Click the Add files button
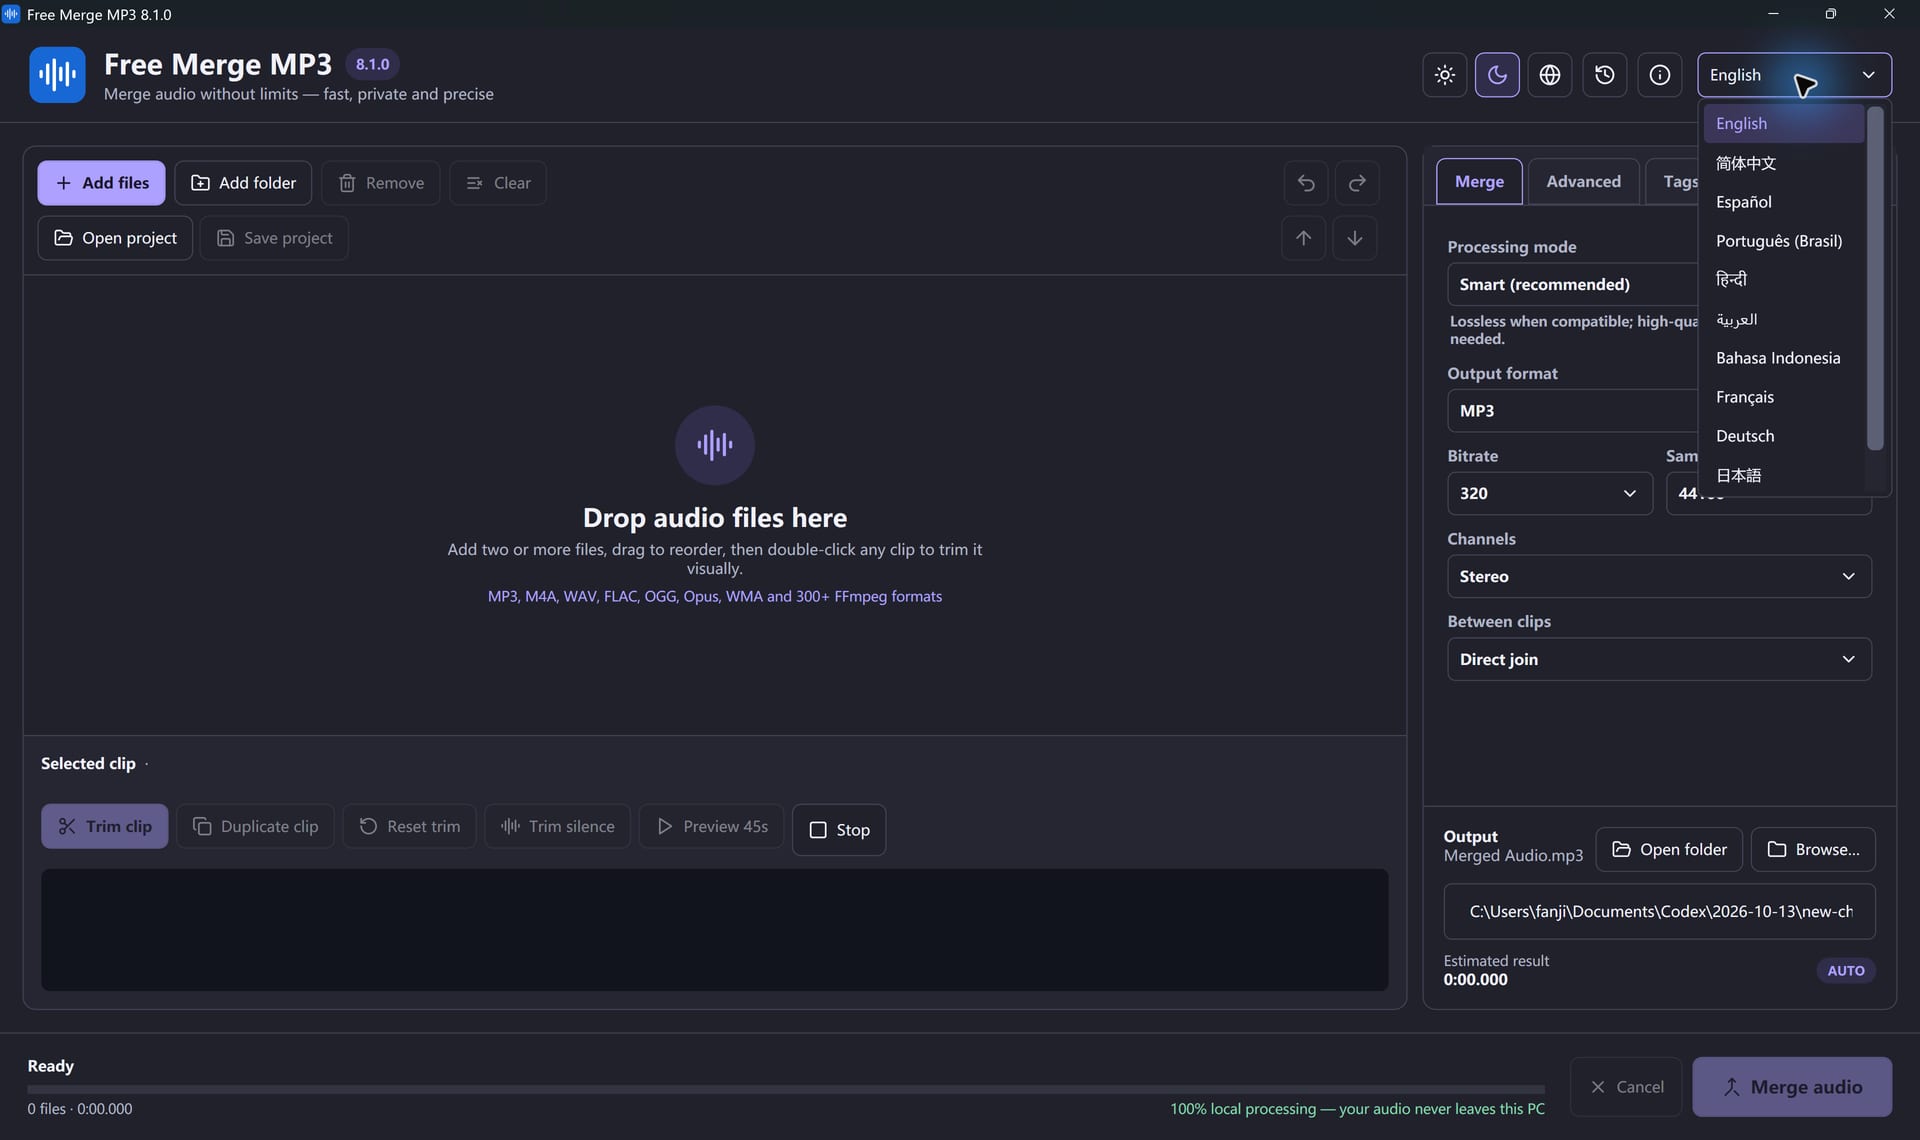This screenshot has width=1920, height=1140. point(102,183)
